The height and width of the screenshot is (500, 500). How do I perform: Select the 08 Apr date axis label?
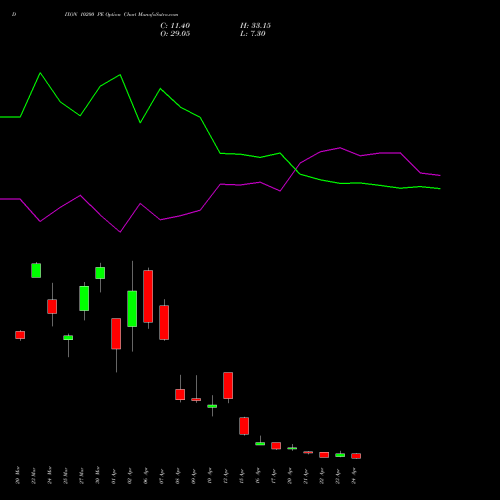click(x=177, y=475)
